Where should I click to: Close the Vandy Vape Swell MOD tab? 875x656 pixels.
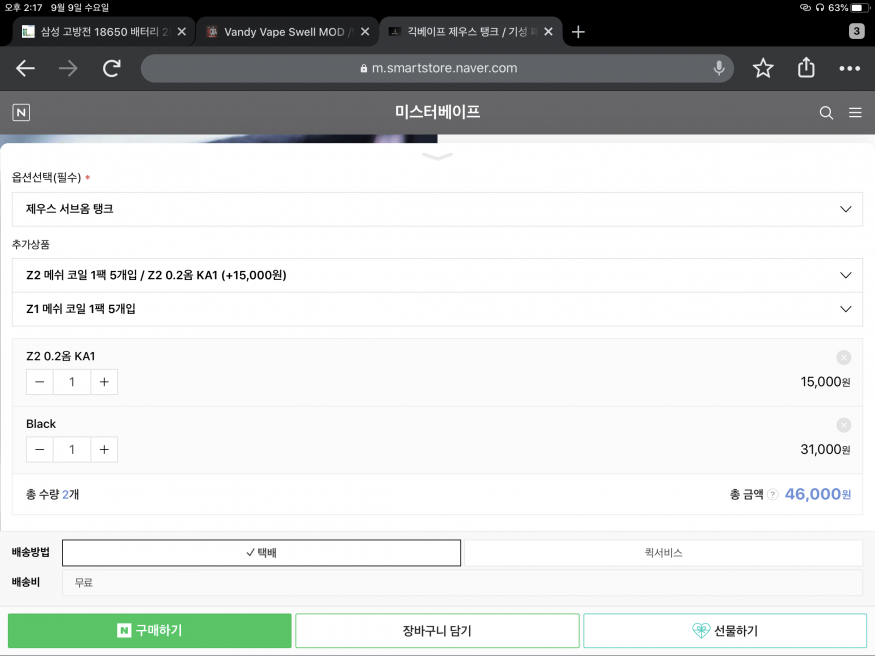pyautogui.click(x=365, y=32)
